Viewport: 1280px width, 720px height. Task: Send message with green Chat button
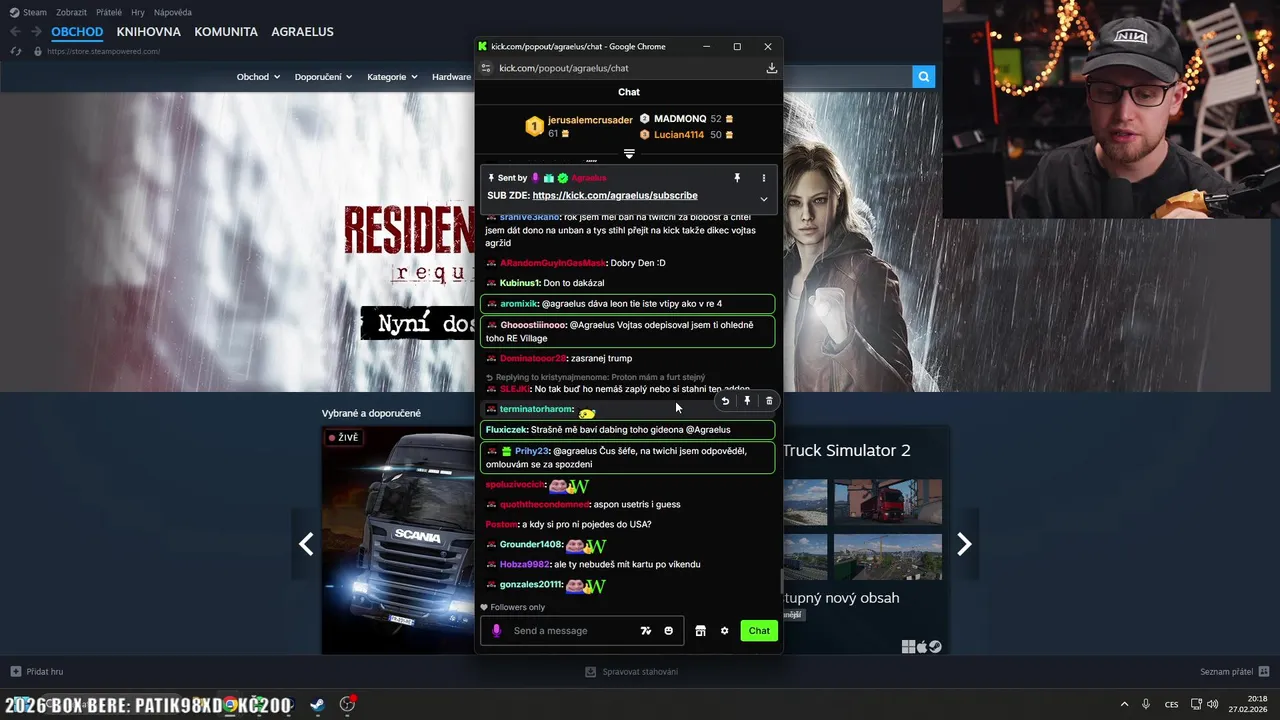(x=759, y=631)
